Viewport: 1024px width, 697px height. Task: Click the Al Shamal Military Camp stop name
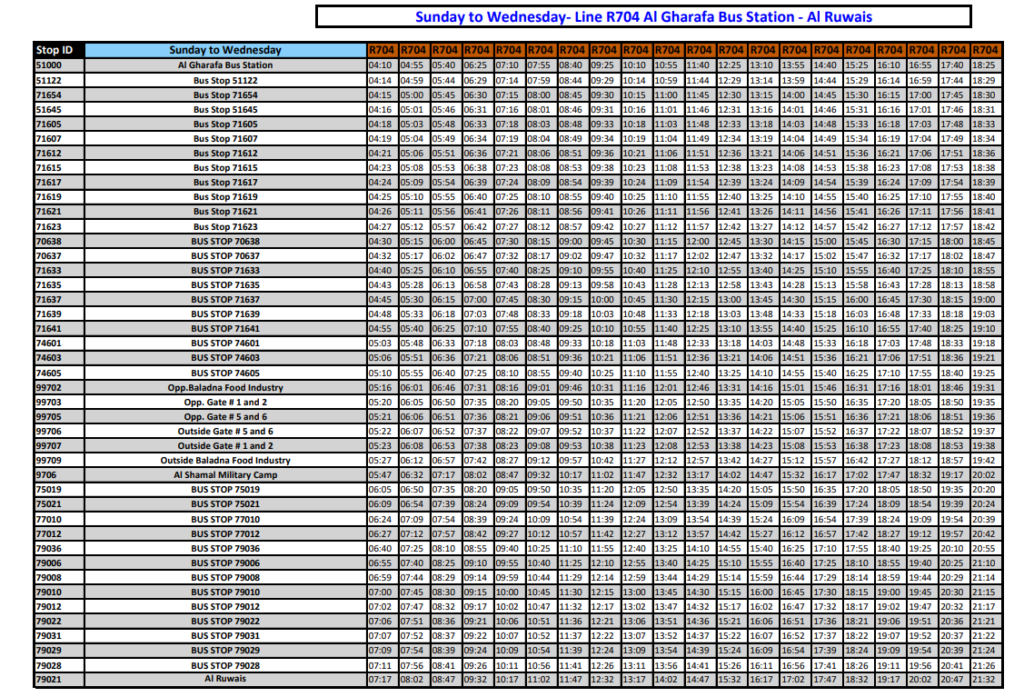tap(225, 475)
